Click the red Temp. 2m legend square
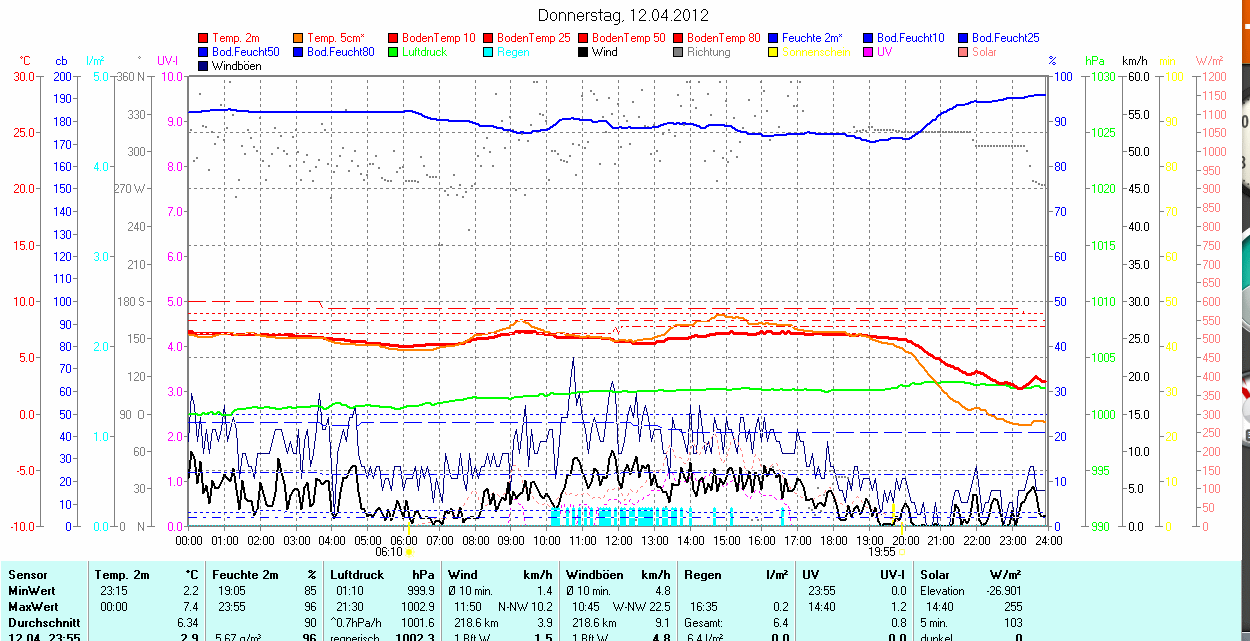Viewport: 1250px width, 641px height. (204, 38)
